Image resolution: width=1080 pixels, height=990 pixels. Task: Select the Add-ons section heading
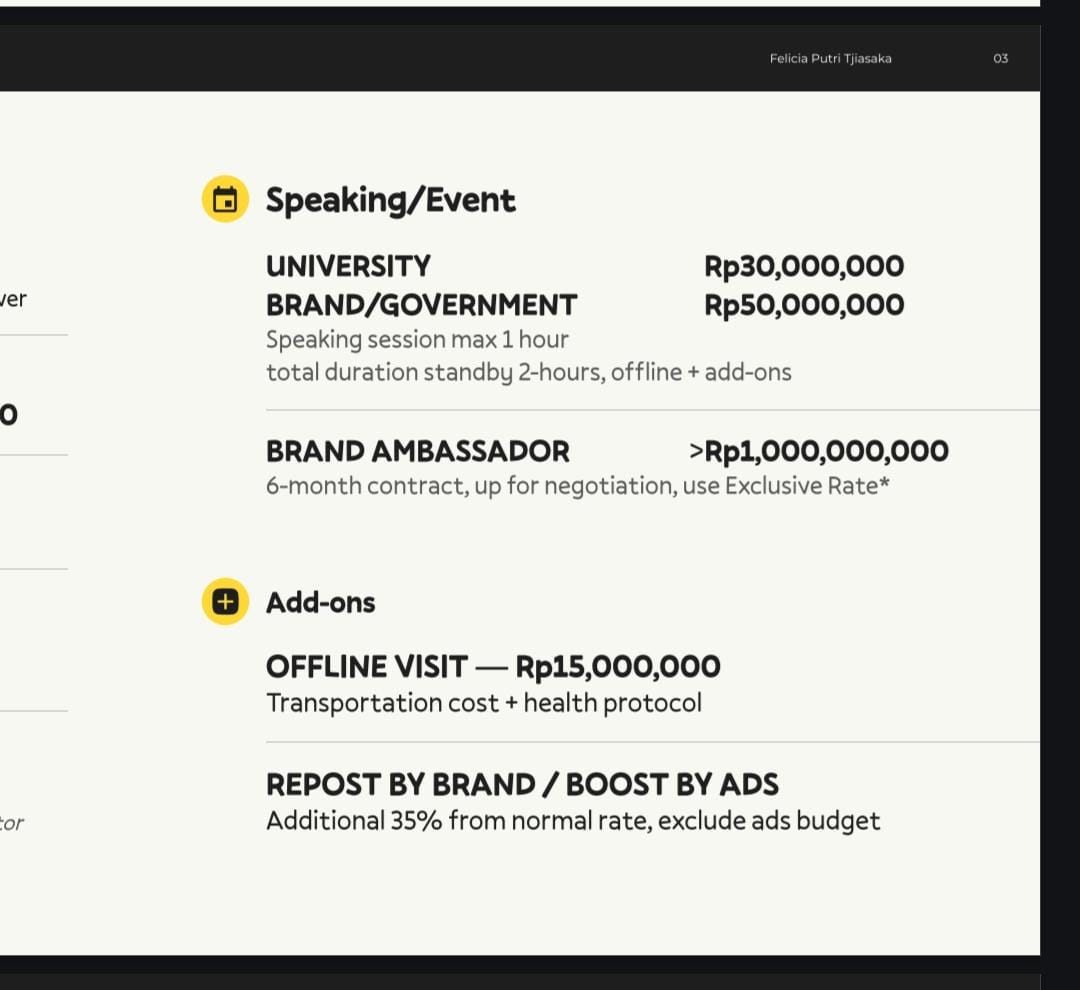(320, 602)
